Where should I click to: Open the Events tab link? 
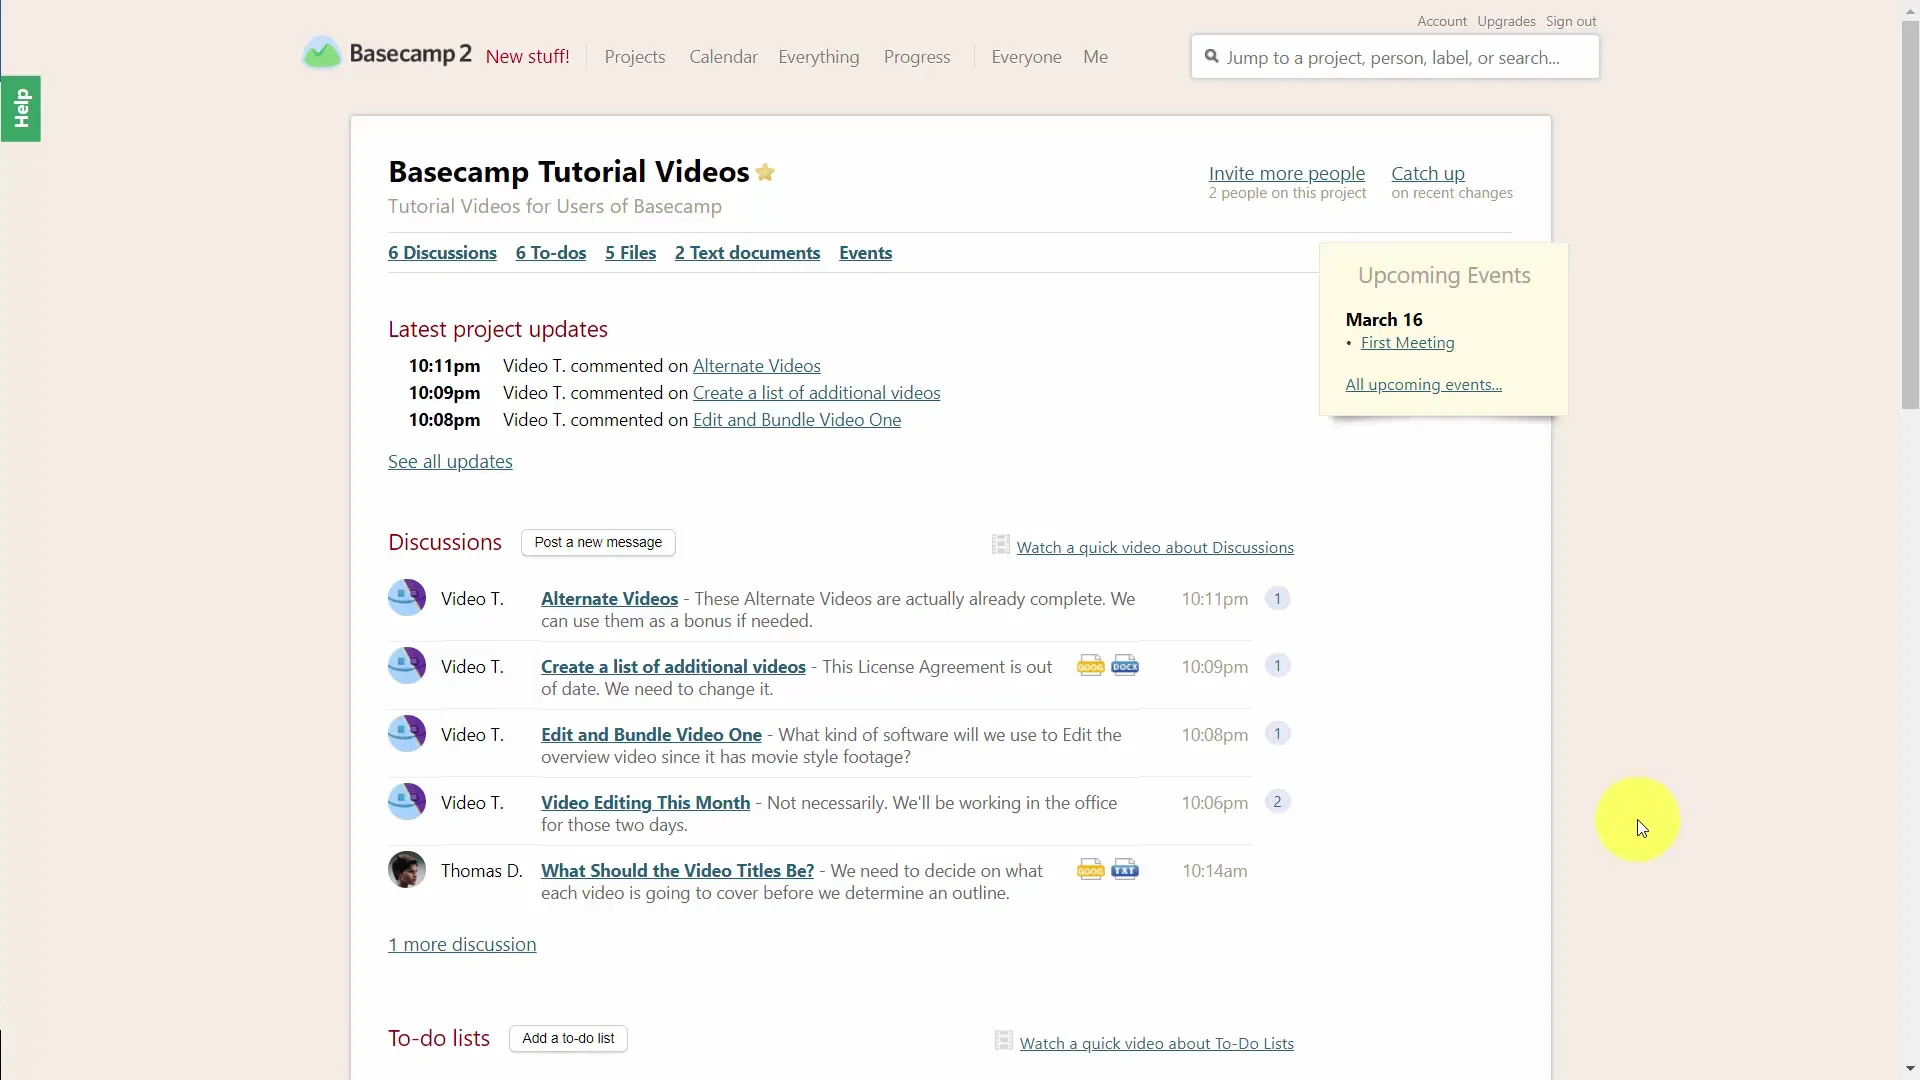[x=865, y=253]
